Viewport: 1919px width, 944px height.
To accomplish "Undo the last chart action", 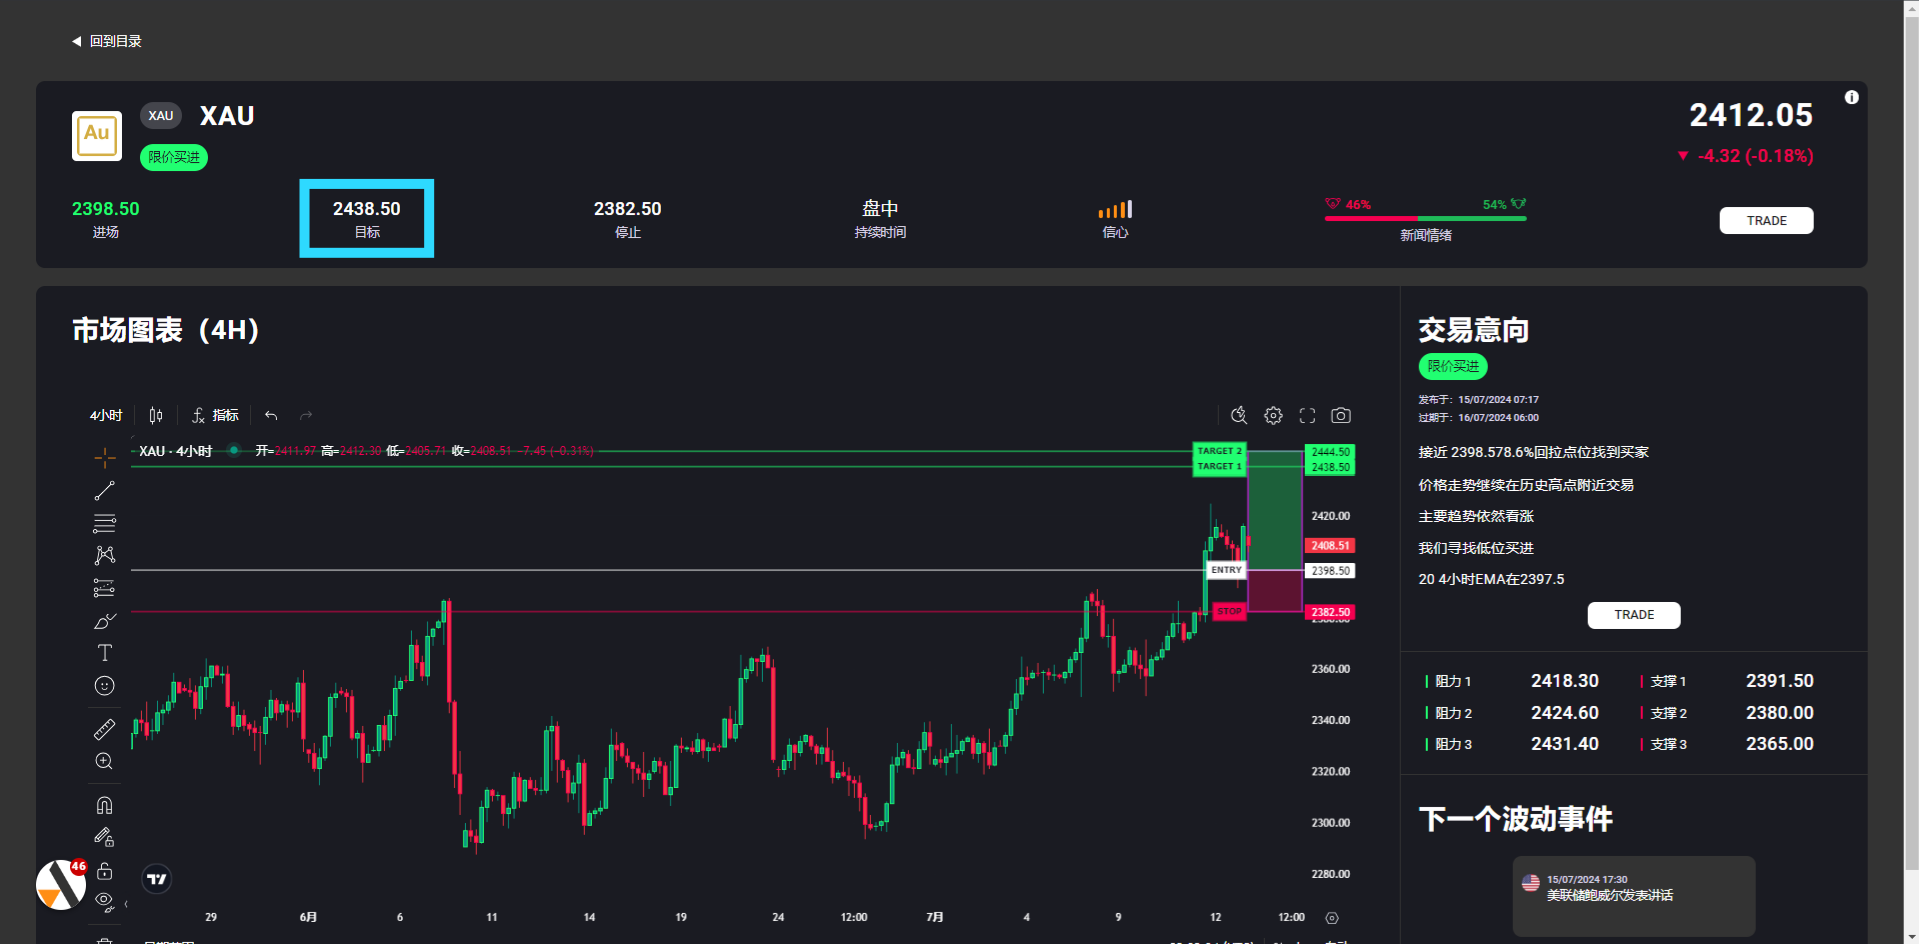I will pos(271,415).
